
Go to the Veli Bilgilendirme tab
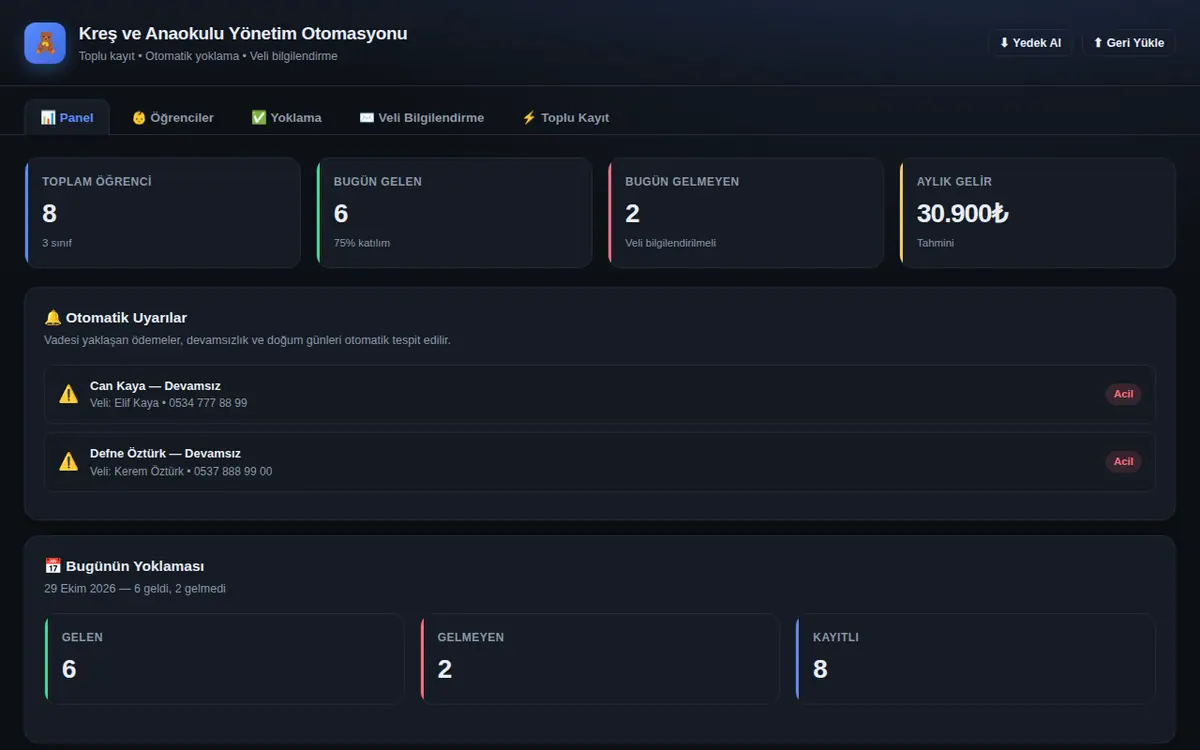coord(422,117)
